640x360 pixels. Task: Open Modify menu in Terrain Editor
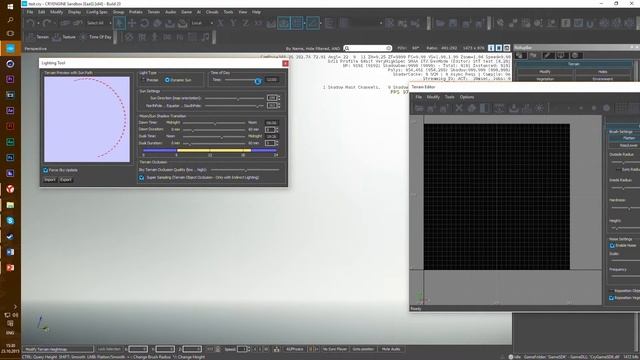[433, 97]
